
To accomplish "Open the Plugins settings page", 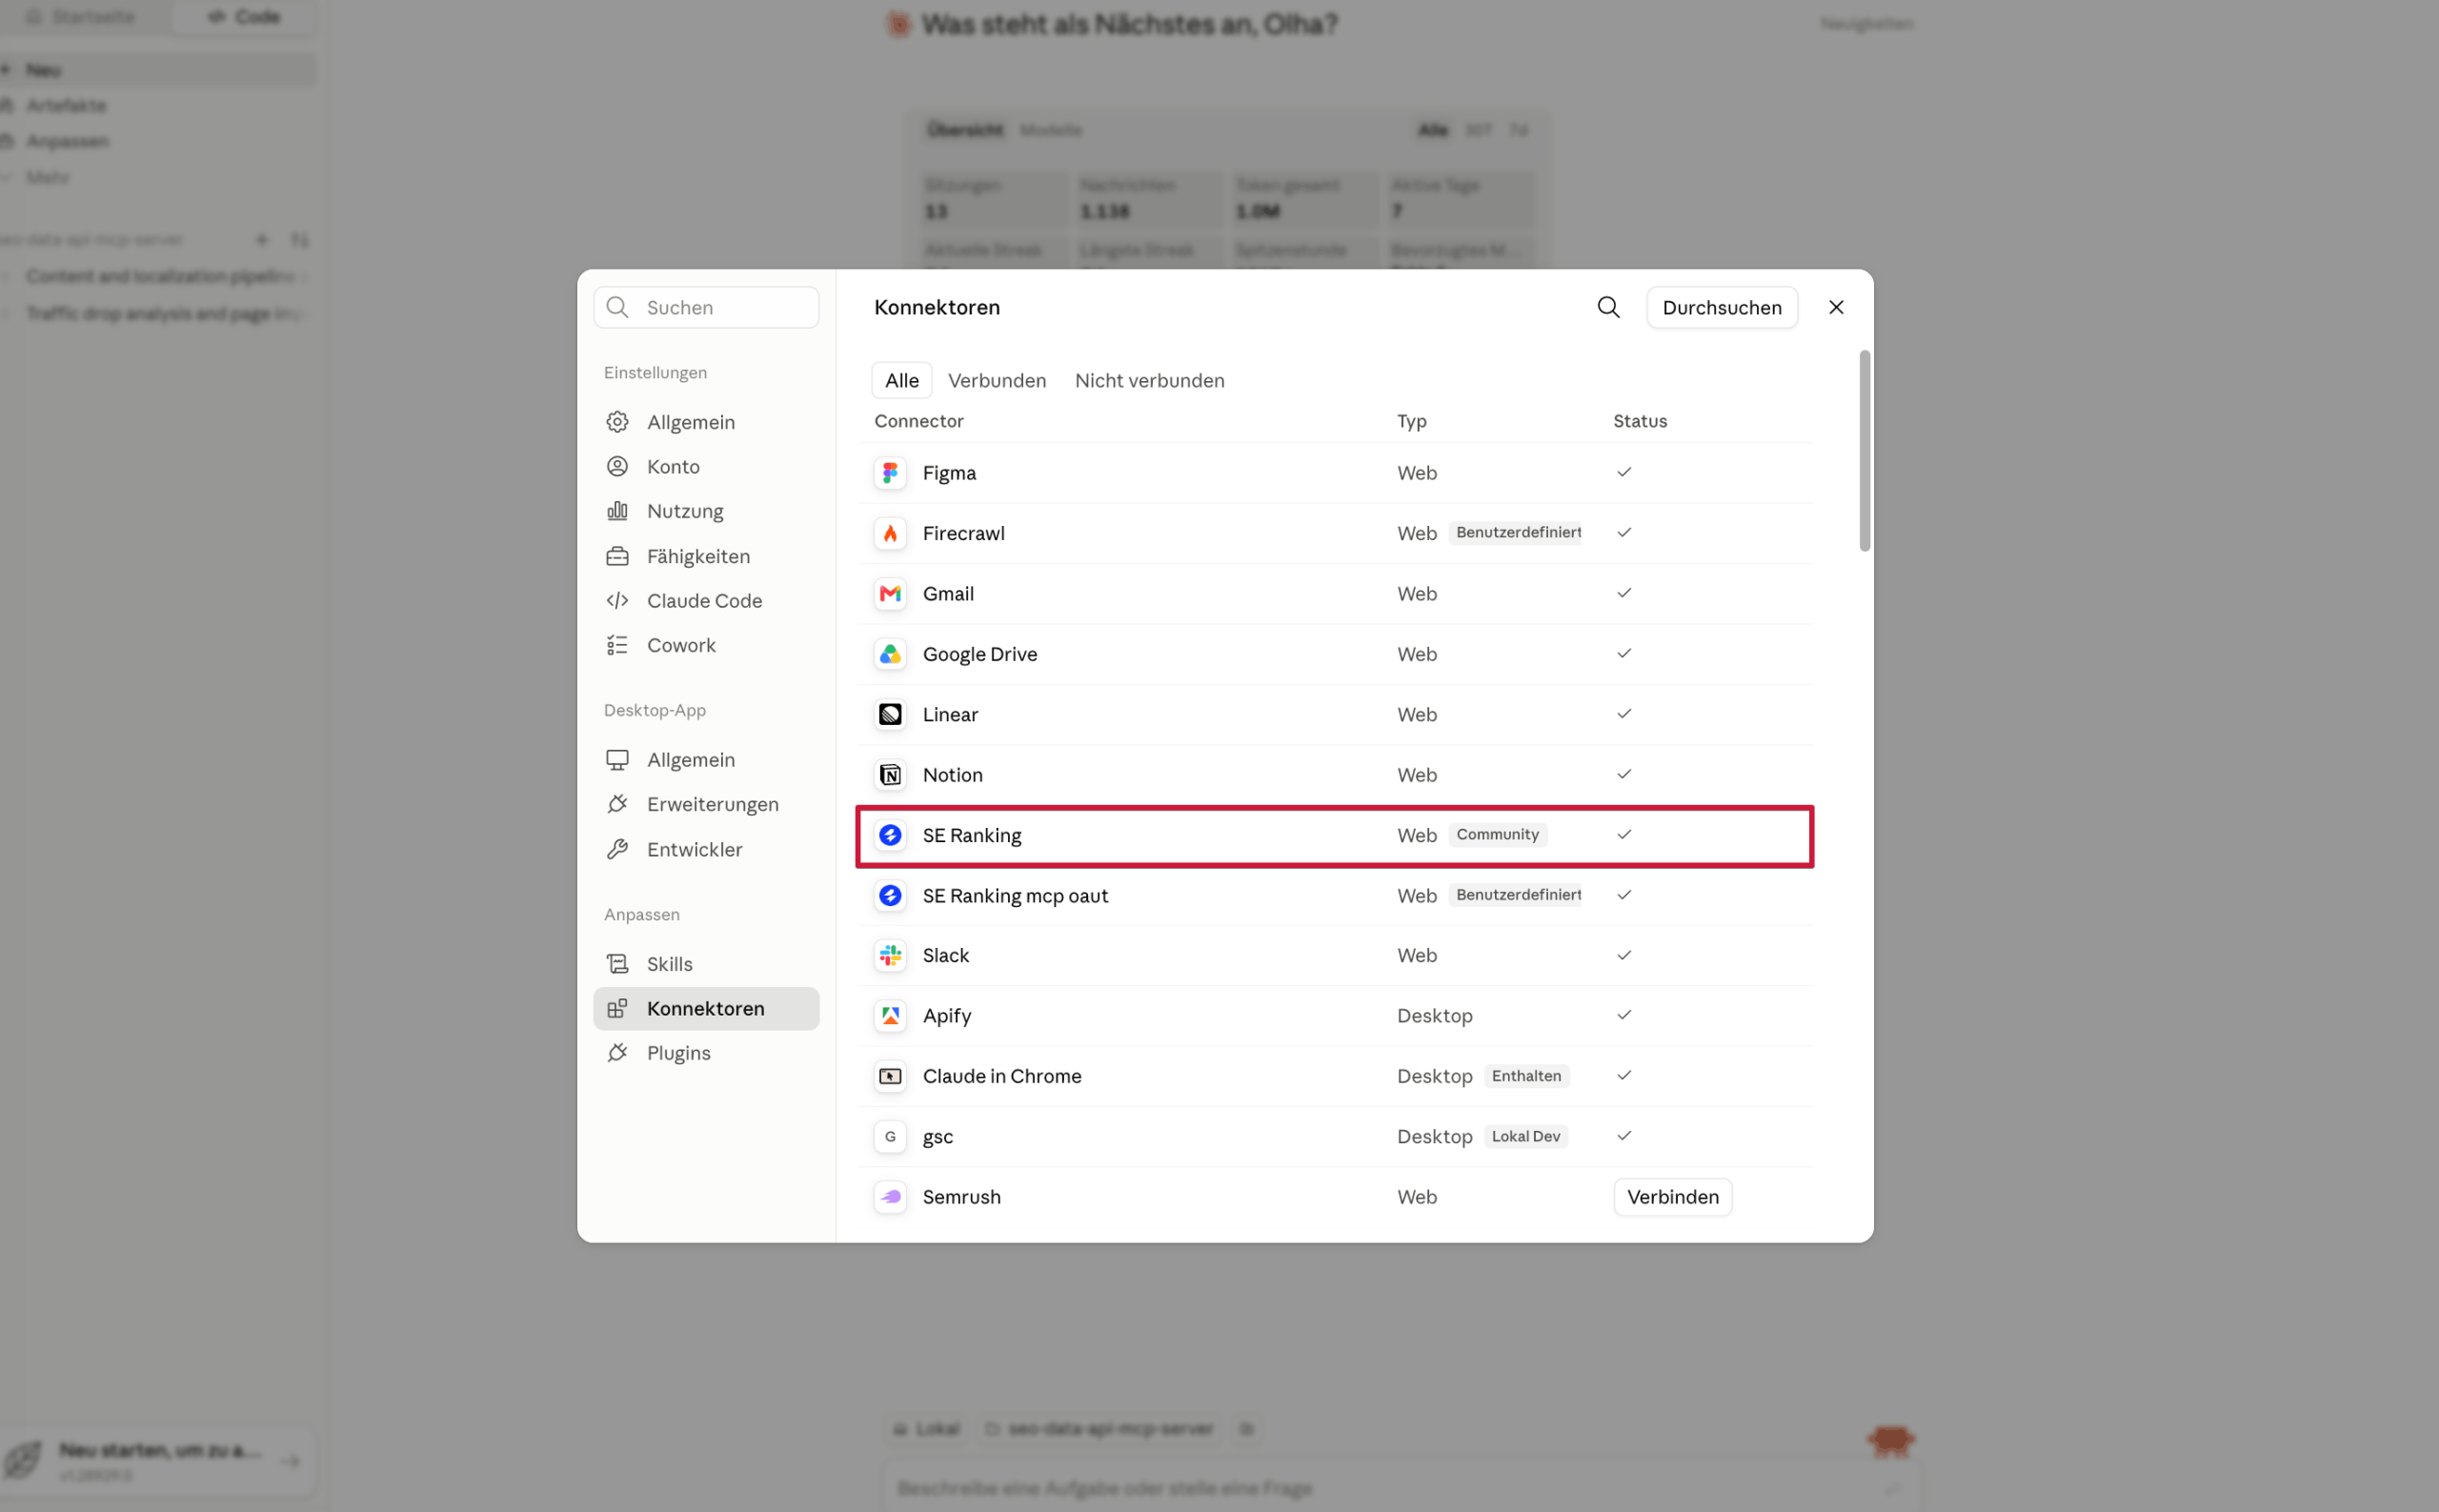I will 706,1053.
